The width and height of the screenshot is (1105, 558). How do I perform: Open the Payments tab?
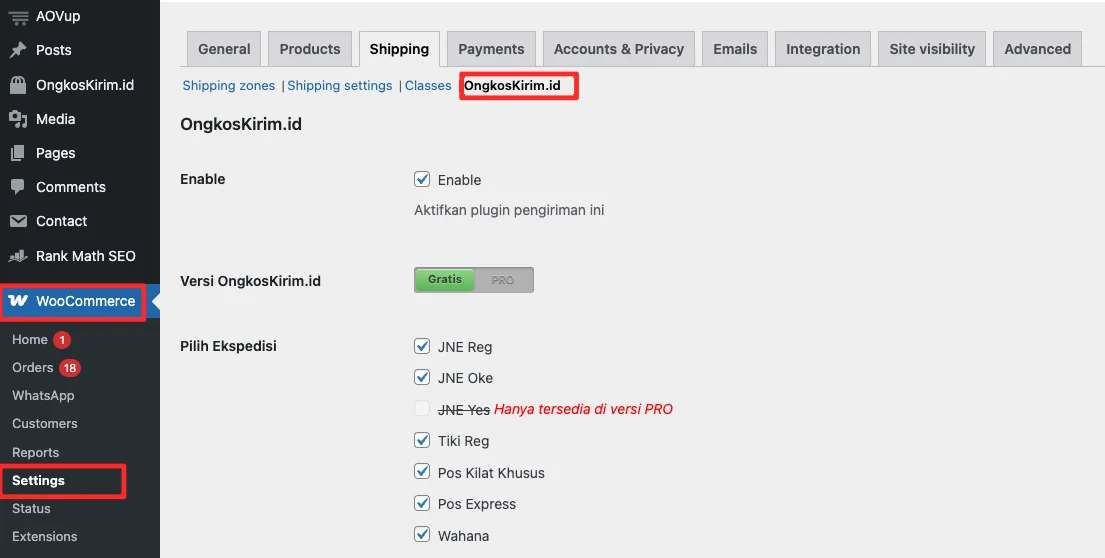pyautogui.click(x=491, y=49)
